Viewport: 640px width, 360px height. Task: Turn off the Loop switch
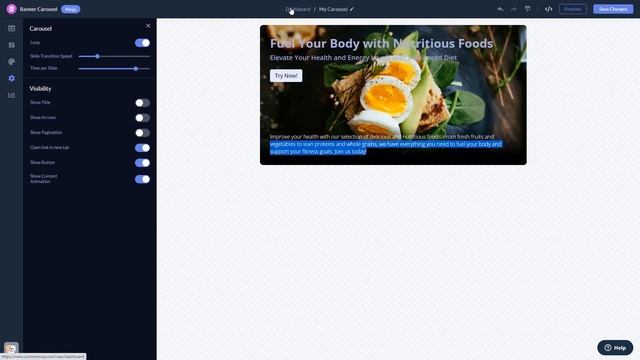point(142,43)
